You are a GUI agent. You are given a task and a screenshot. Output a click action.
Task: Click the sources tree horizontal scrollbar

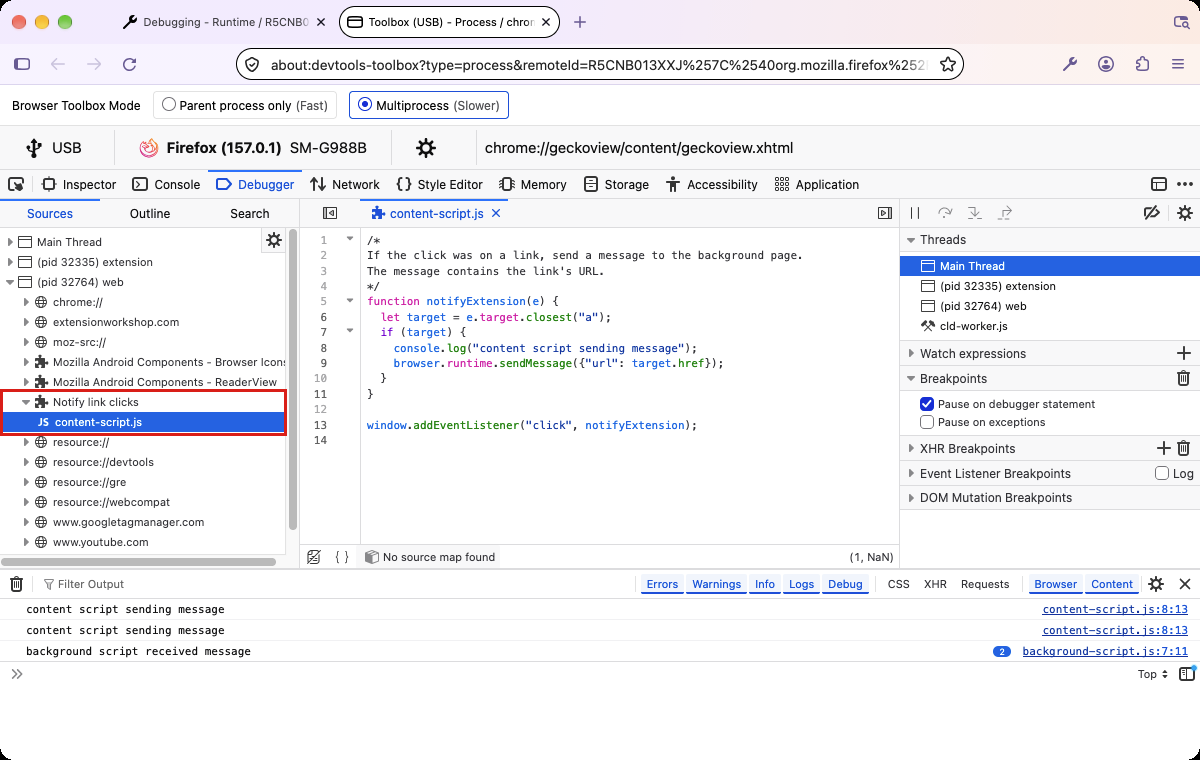tap(138, 562)
